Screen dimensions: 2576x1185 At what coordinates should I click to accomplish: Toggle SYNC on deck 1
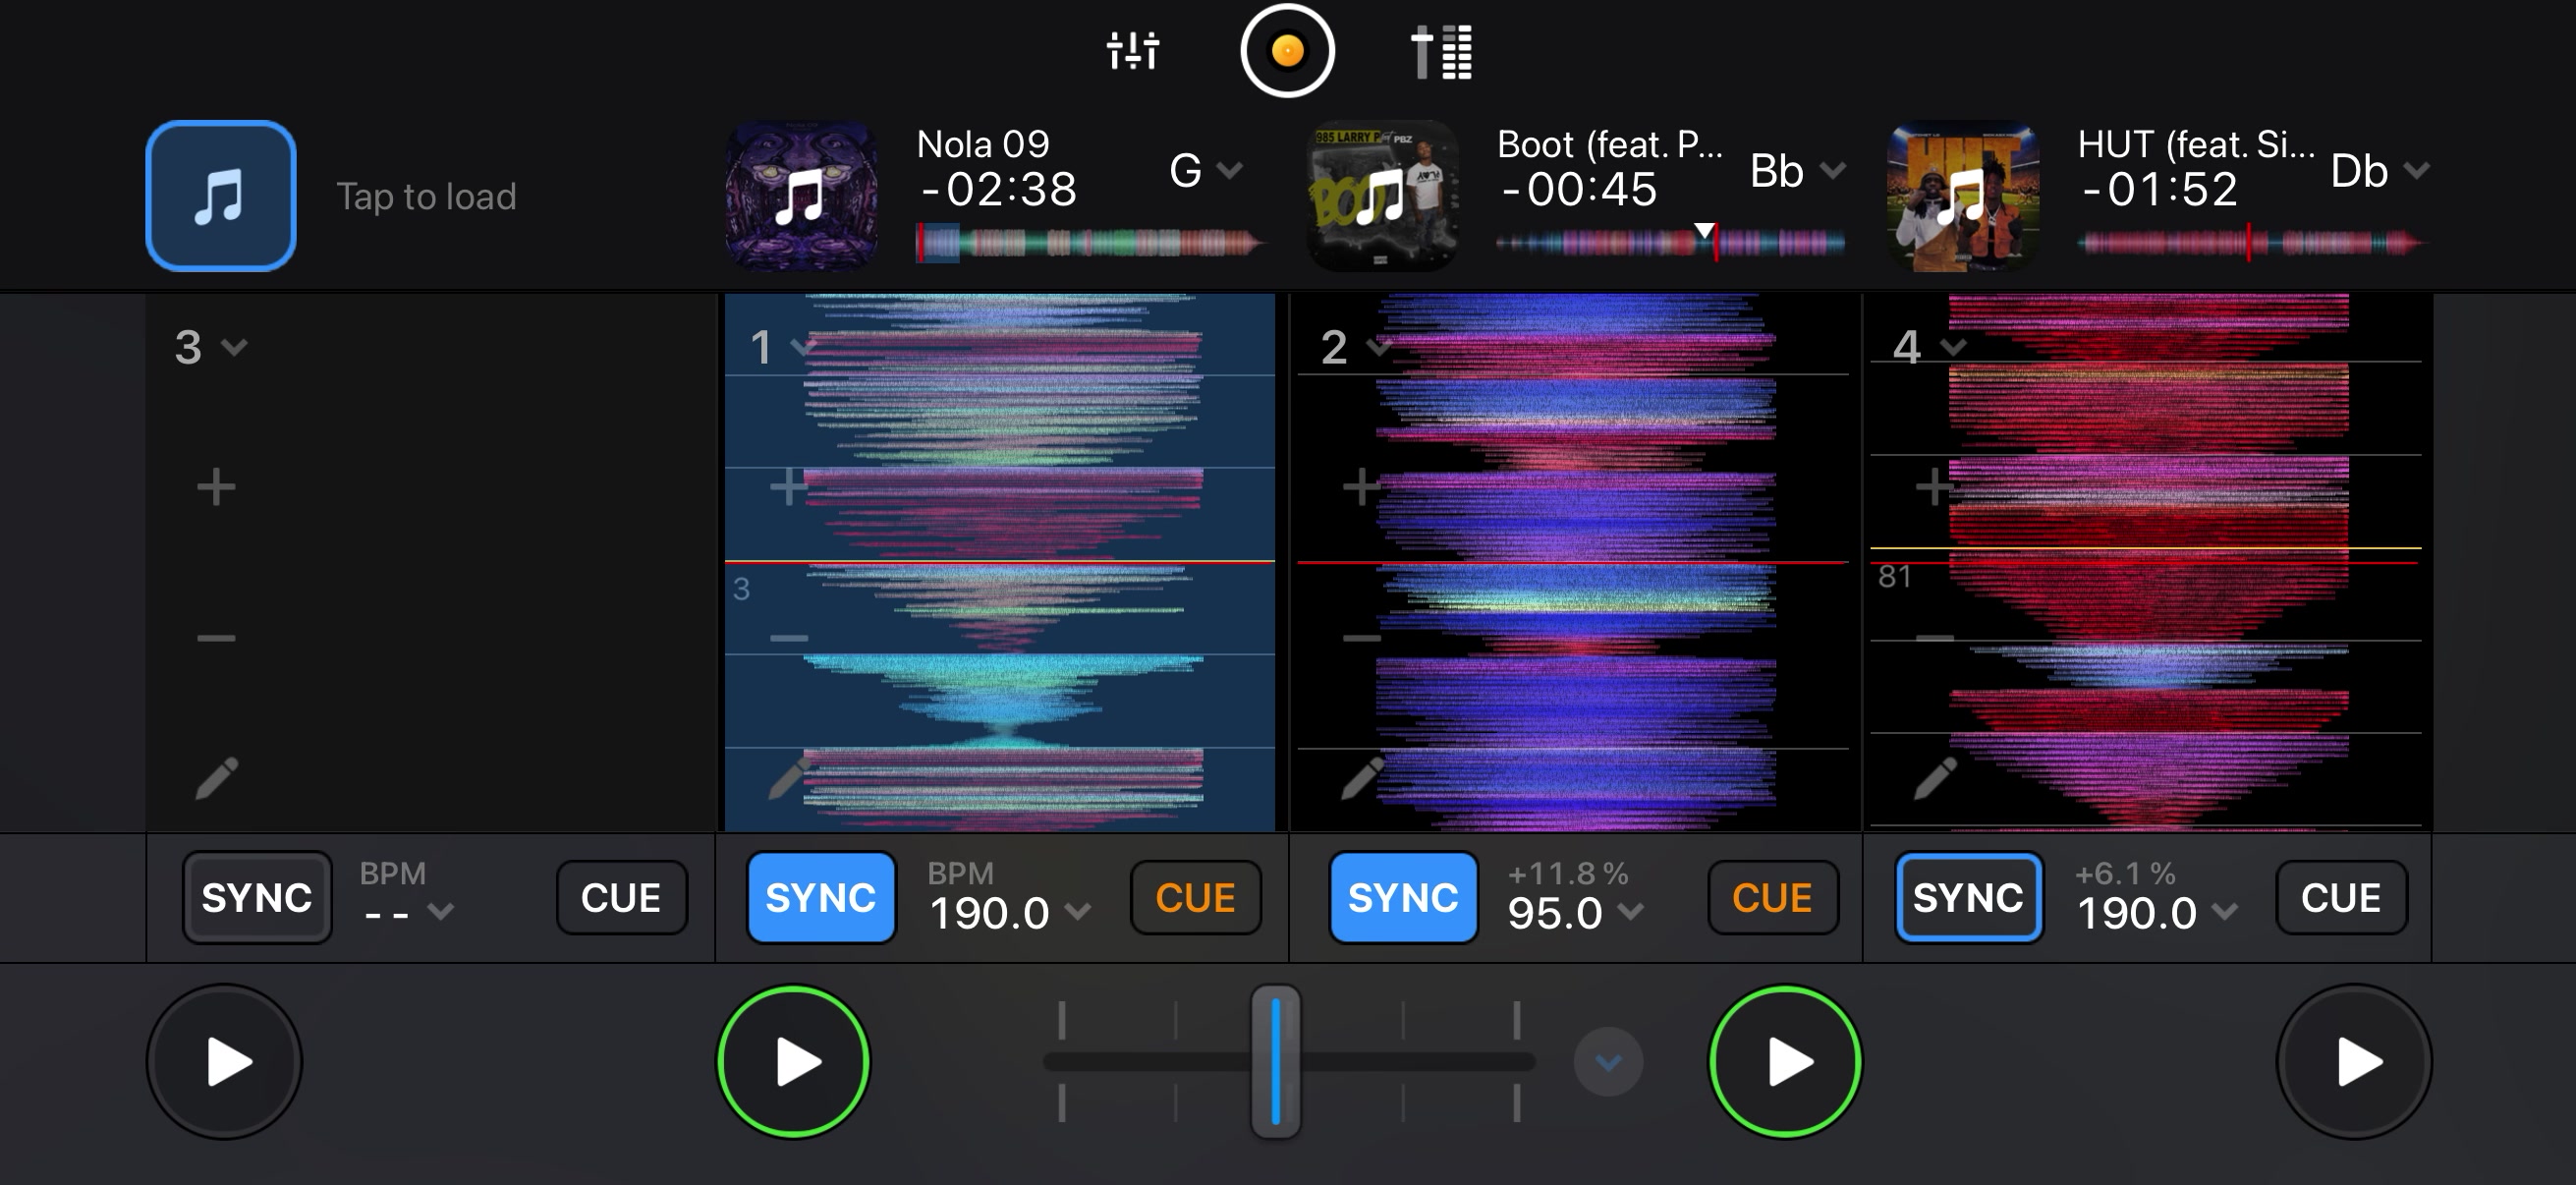coord(821,897)
